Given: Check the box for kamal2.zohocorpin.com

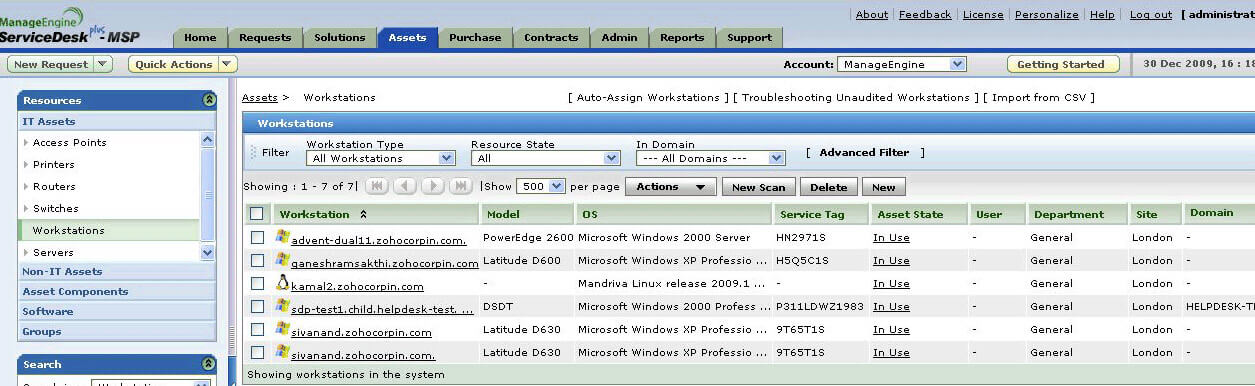Looking at the screenshot, I should [257, 283].
